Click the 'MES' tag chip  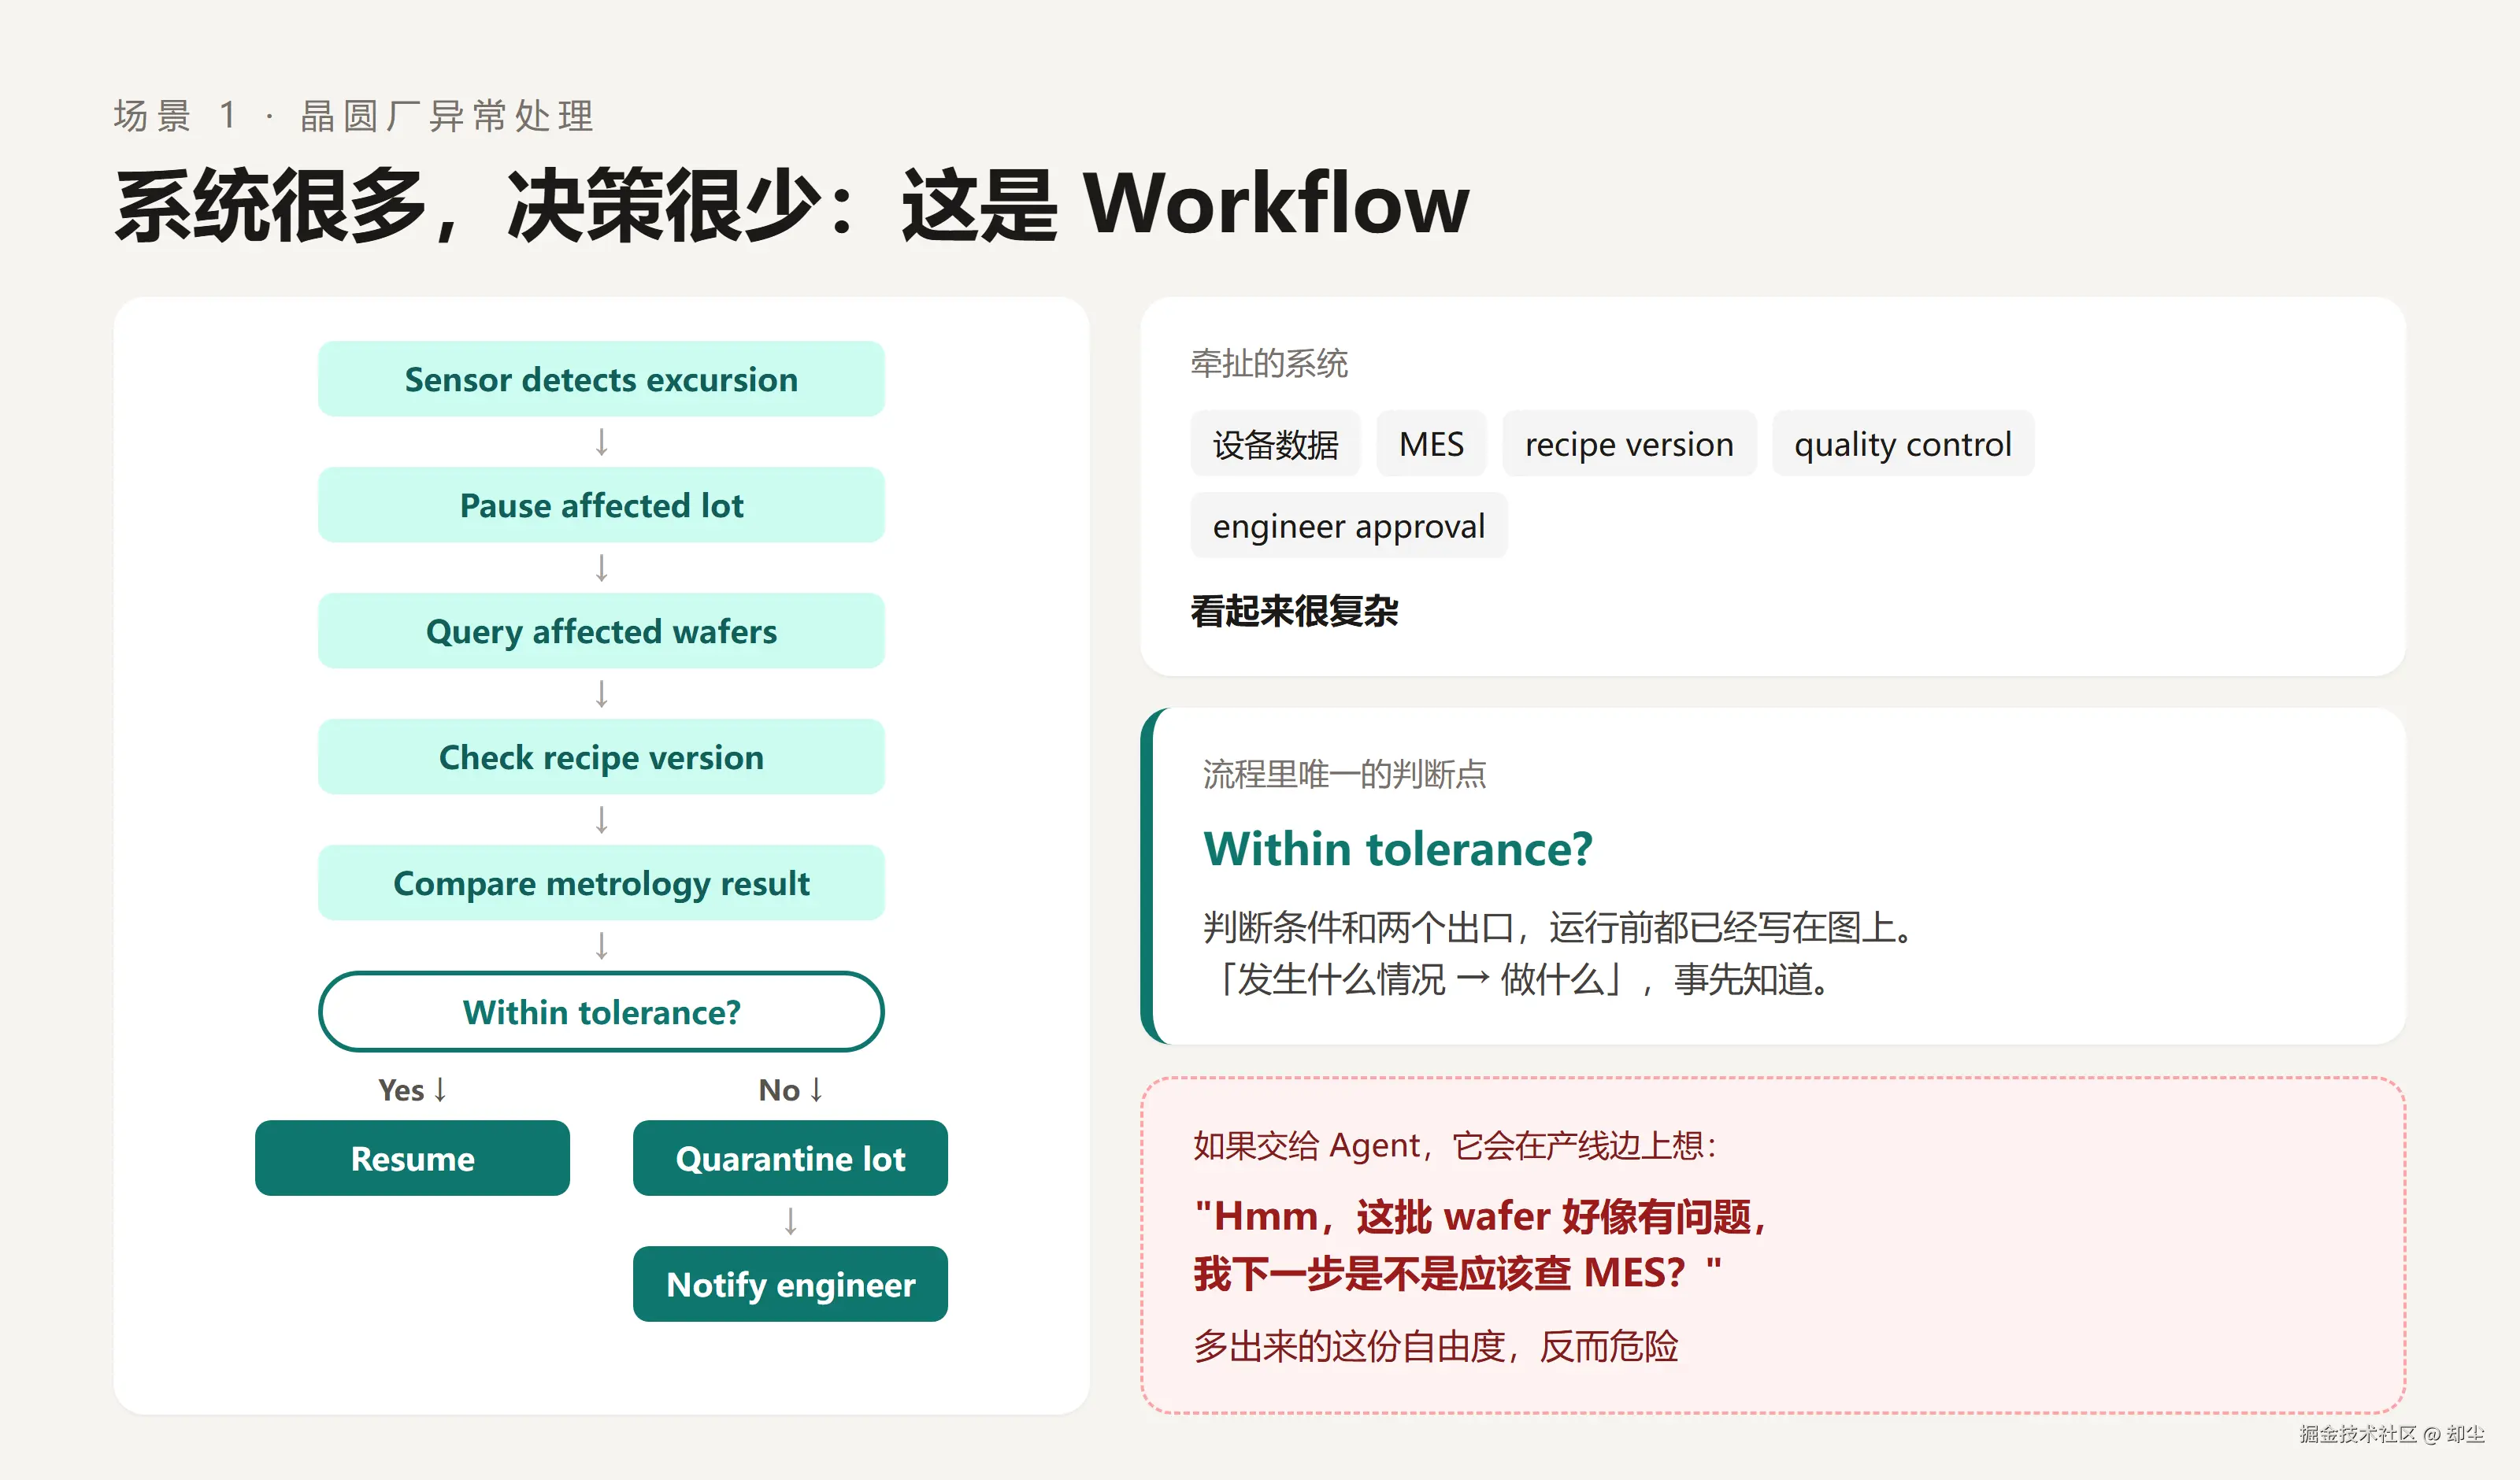click(1431, 443)
